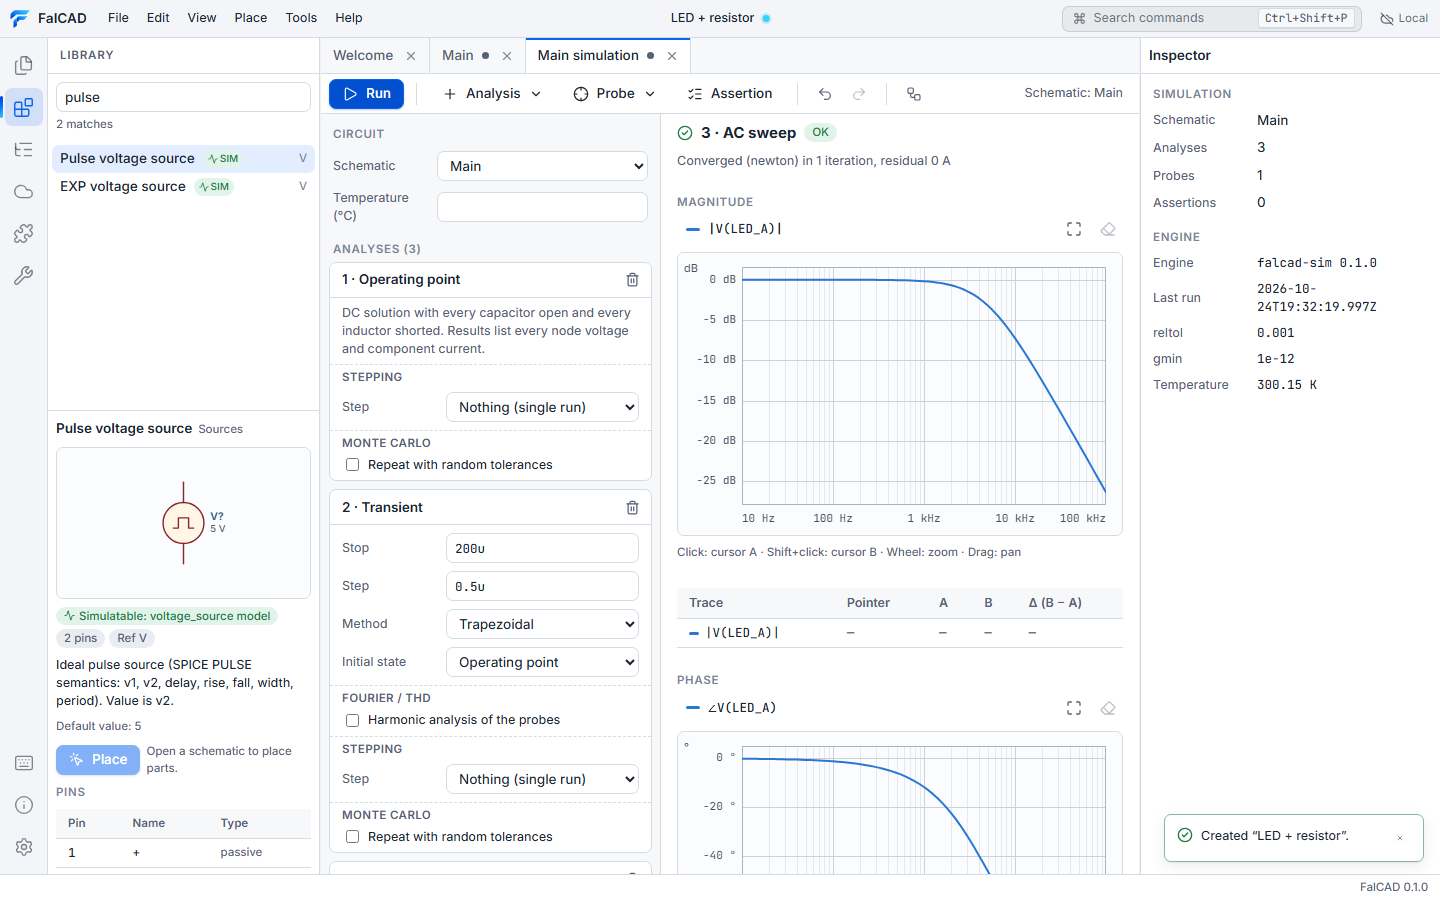Click the library search field
This screenshot has width=1440, height=900.
(183, 97)
